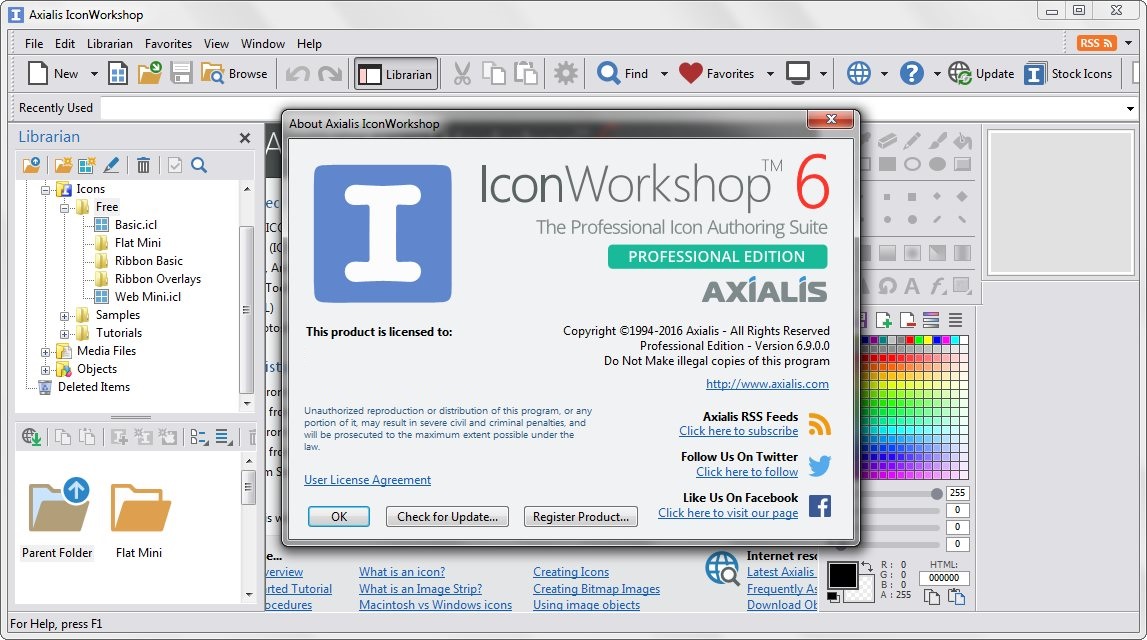
Task: Click the blue Help question mark icon
Action: [x=911, y=73]
